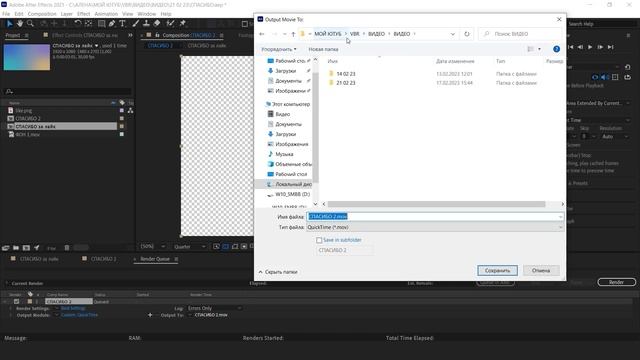Click the Новая папка button
This screenshot has width=640, height=360.
click(323, 49)
